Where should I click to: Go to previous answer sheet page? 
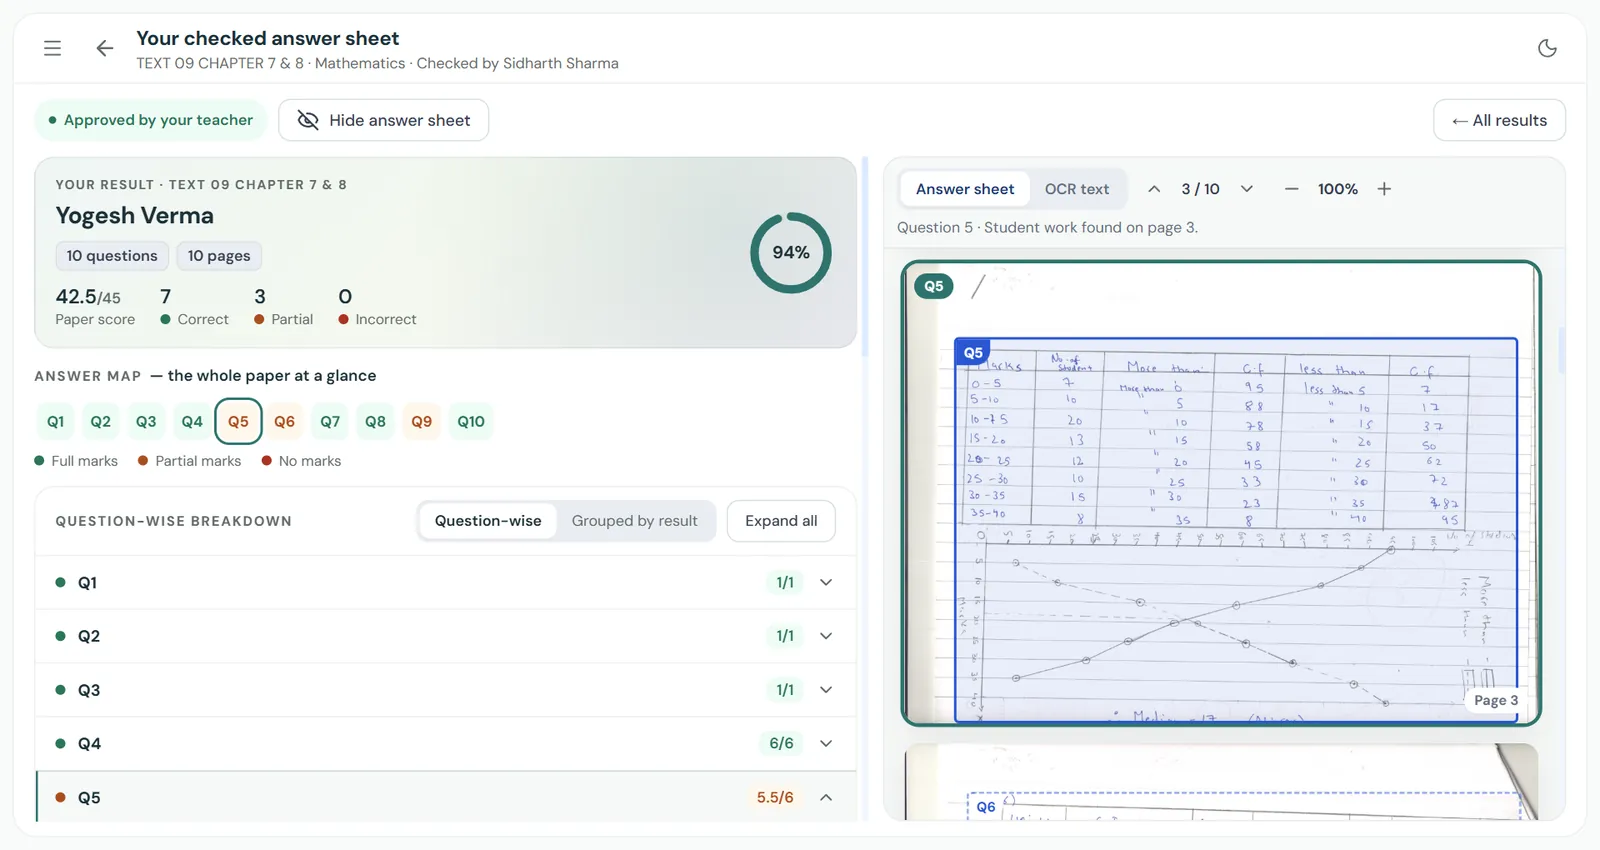pyautogui.click(x=1154, y=189)
